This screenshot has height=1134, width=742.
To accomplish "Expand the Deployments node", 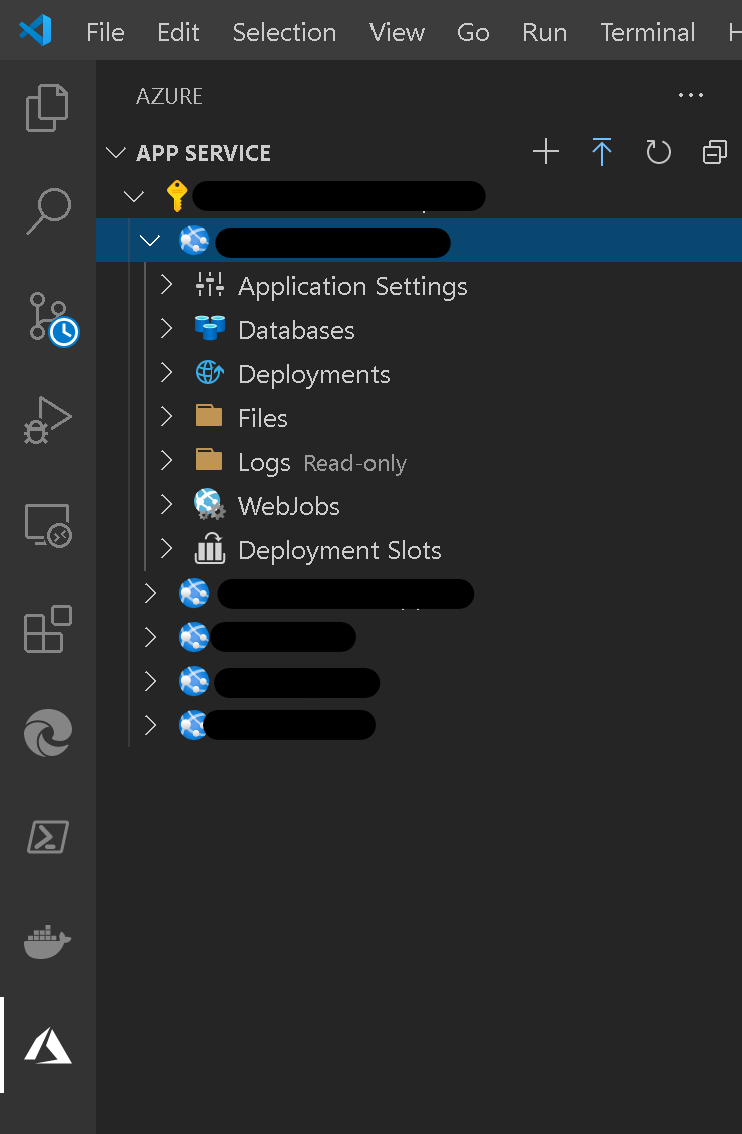I will 166,372.
